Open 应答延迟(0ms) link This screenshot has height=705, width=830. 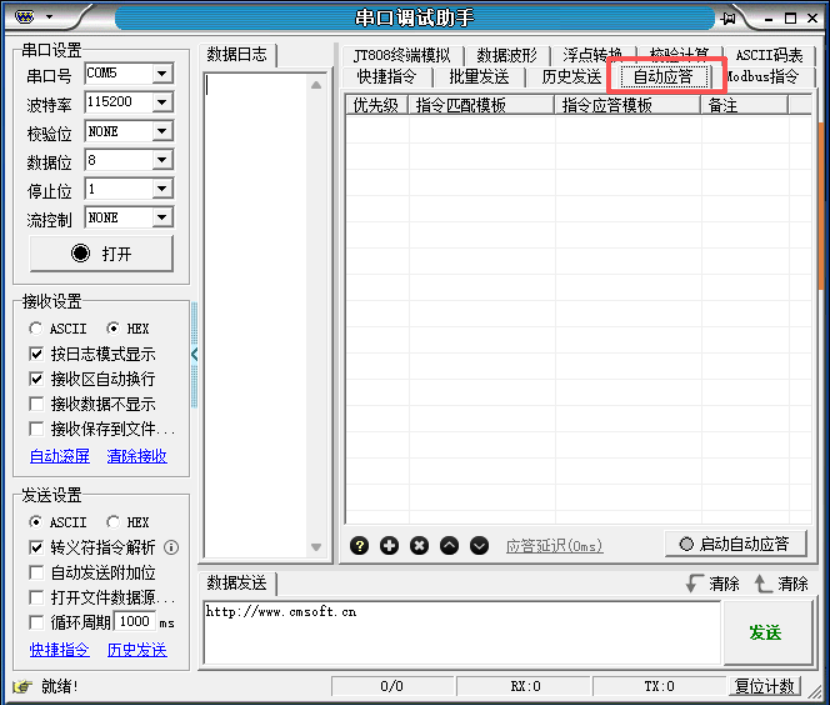pyautogui.click(x=554, y=546)
